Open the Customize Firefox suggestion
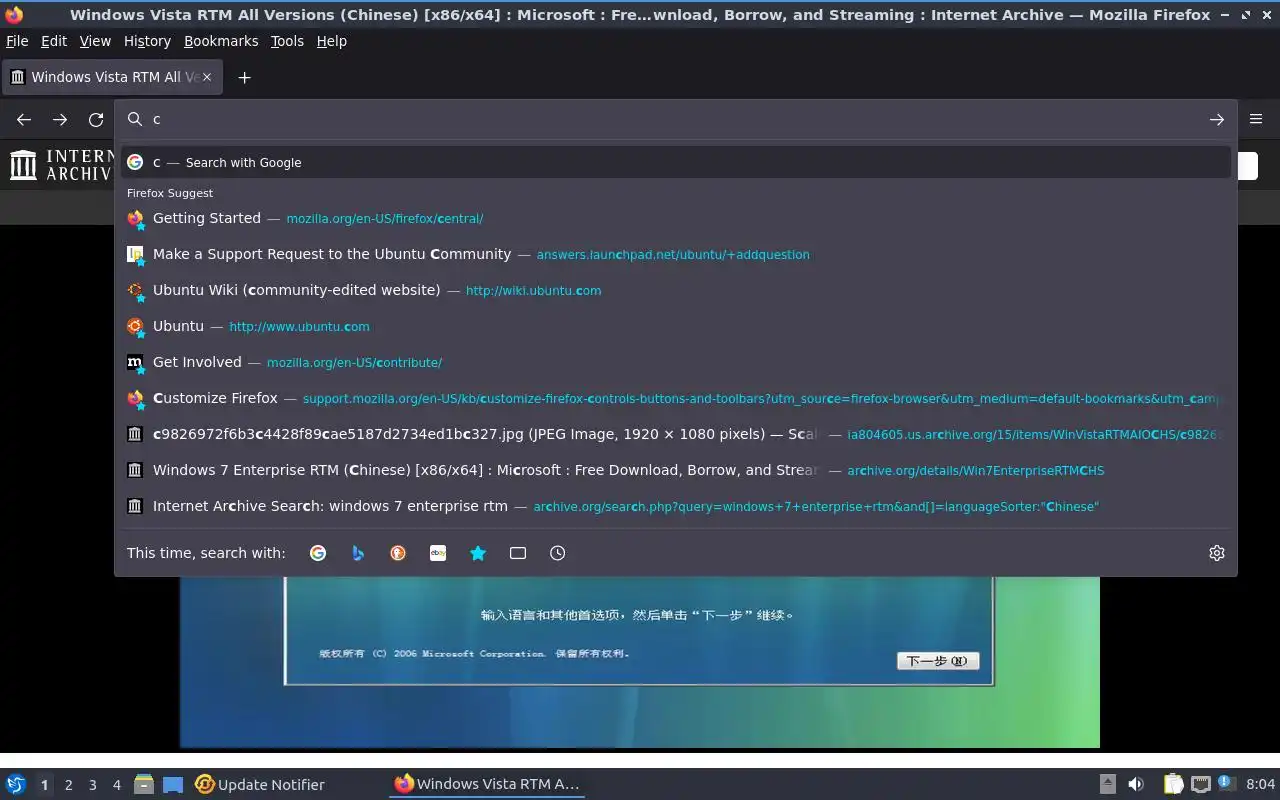1280x800 pixels. pyautogui.click(x=676, y=398)
